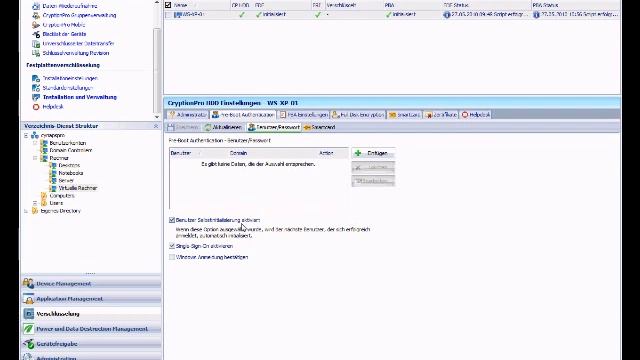Click the navigation pane scroll-up arrow
This screenshot has width=640, height=360.
coord(157,2)
